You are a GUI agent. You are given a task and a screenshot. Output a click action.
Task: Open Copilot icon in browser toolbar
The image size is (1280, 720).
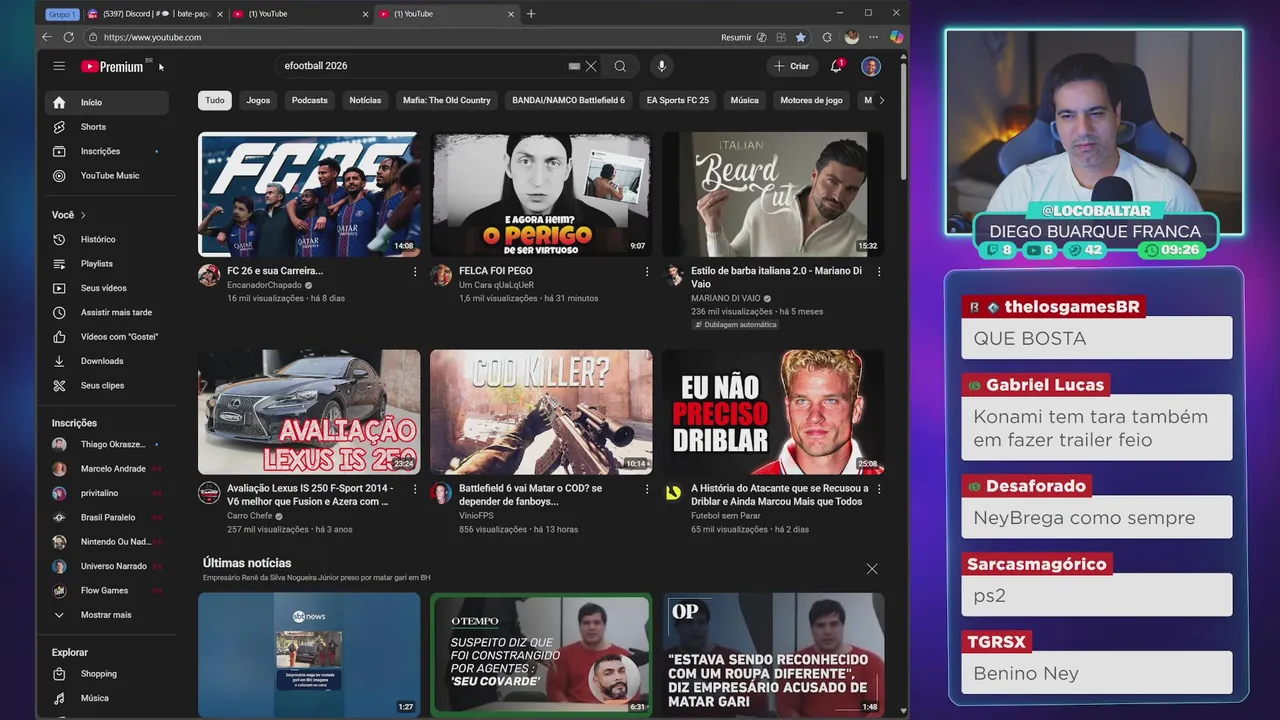[896, 37]
